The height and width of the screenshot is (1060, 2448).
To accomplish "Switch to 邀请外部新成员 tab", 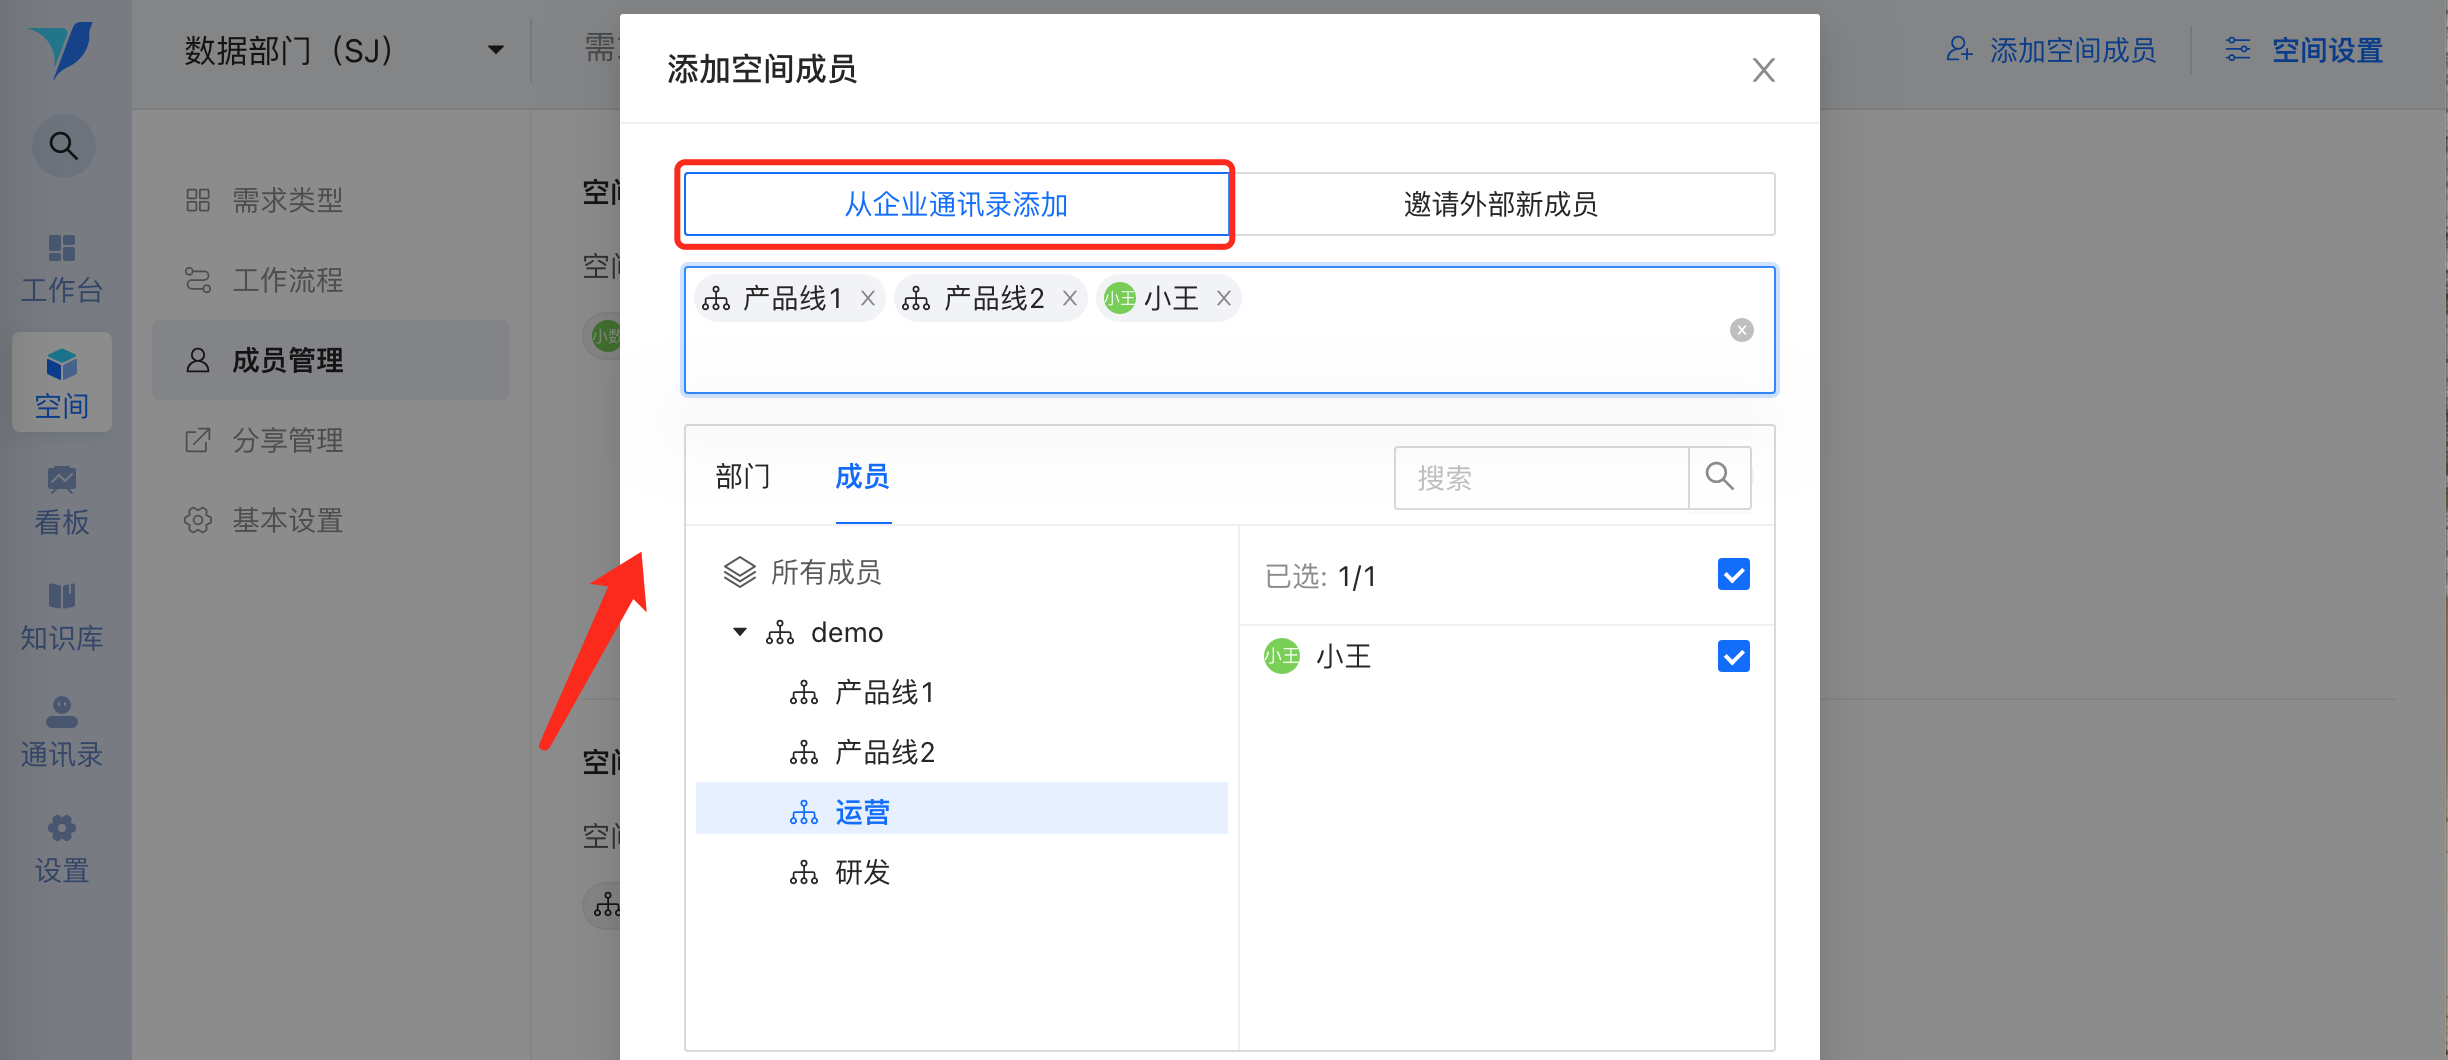I will point(1500,204).
